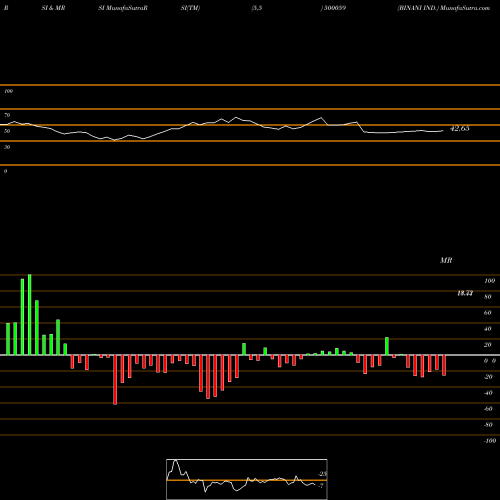Click the MR axis label -100

click(x=490, y=441)
